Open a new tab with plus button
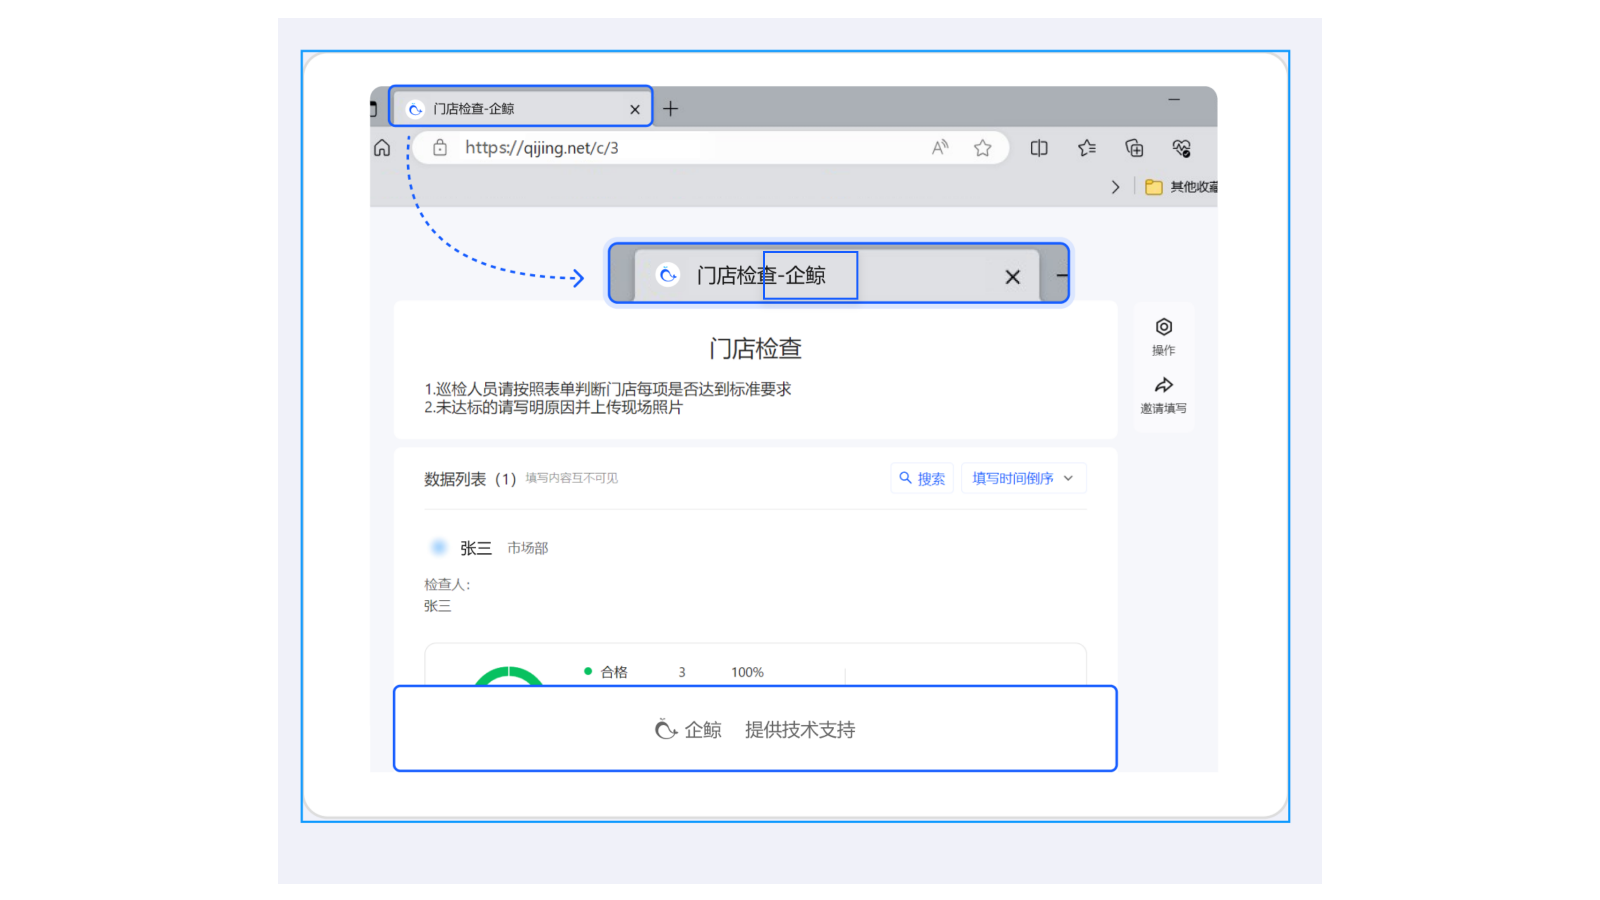1600x900 pixels. coord(671,108)
